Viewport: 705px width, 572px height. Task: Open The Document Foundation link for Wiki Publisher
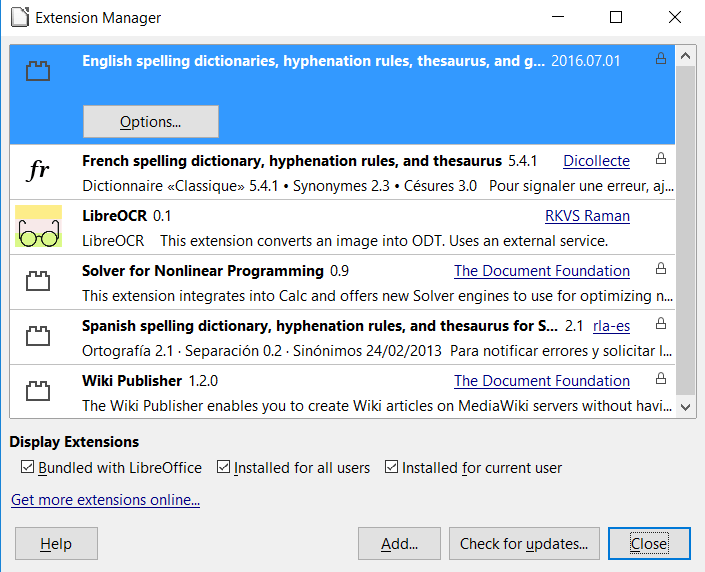coord(542,381)
